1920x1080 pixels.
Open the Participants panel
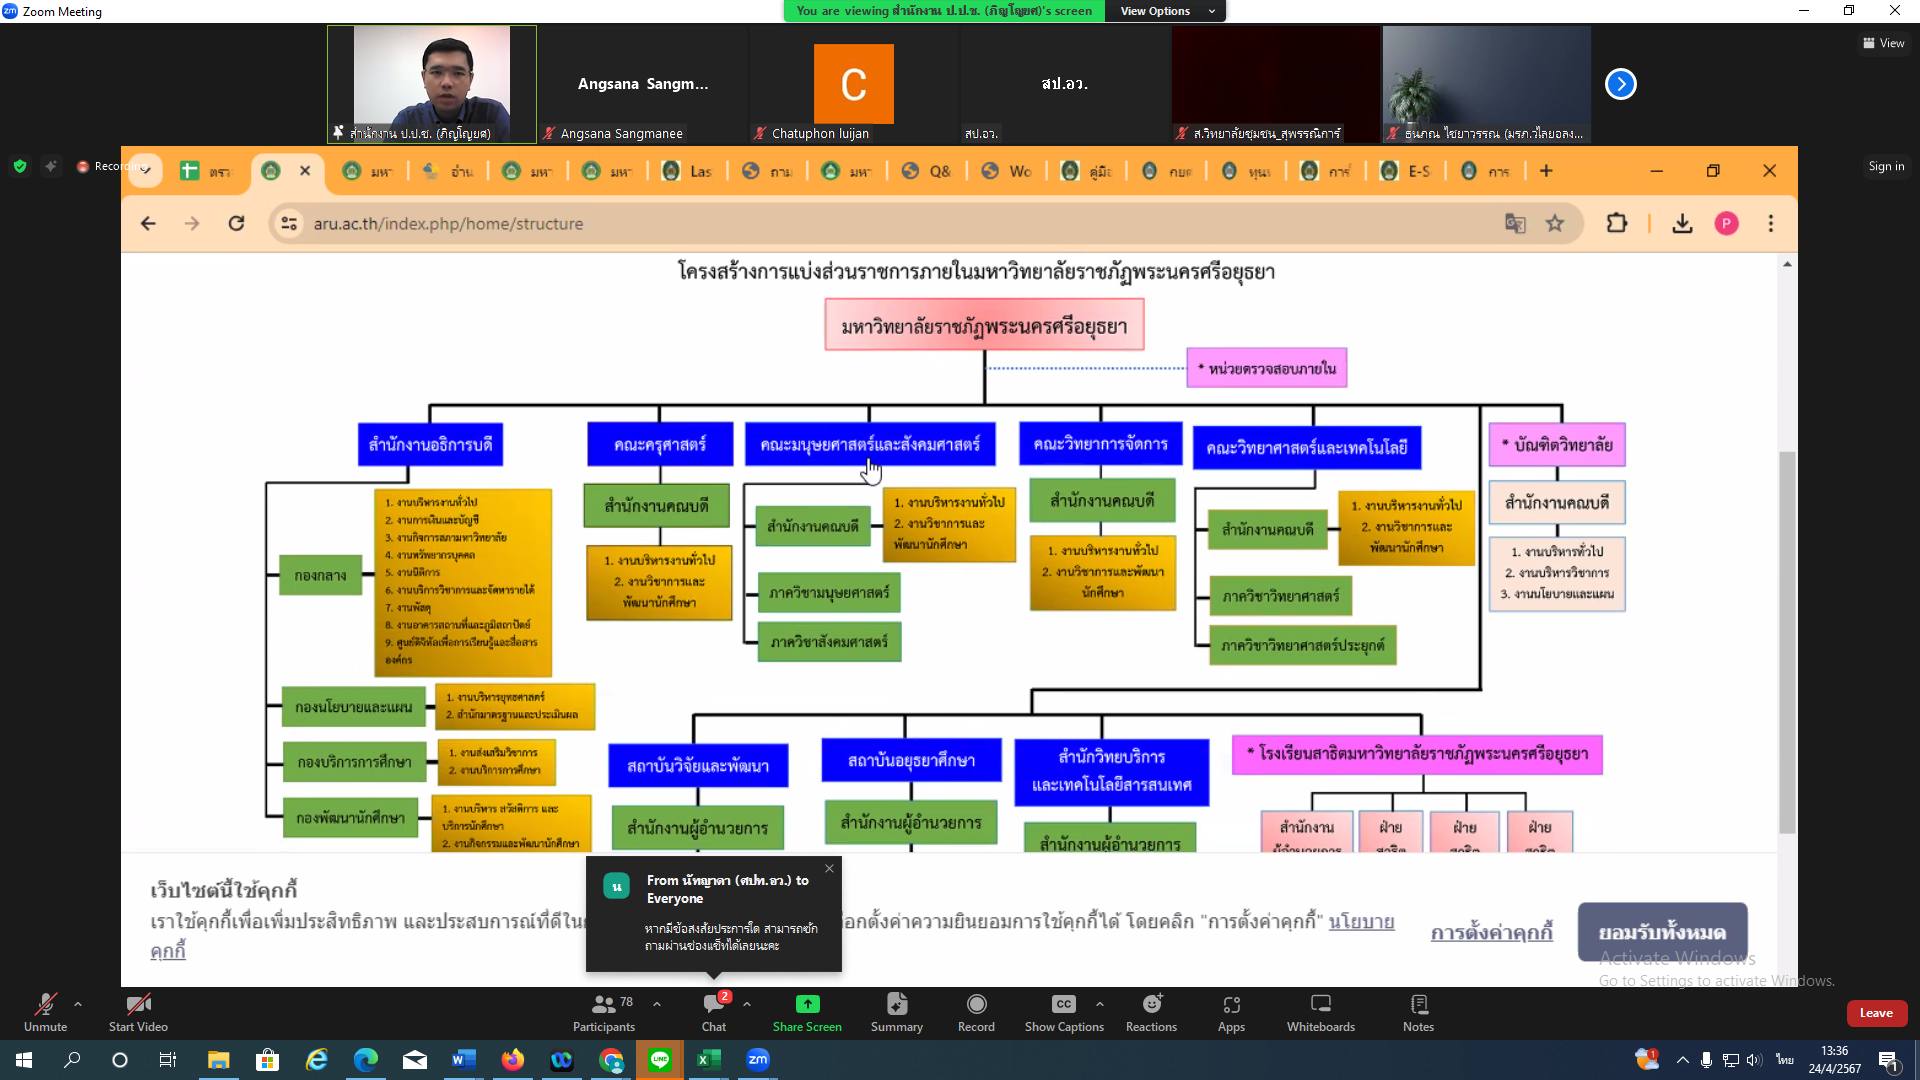coord(604,1012)
